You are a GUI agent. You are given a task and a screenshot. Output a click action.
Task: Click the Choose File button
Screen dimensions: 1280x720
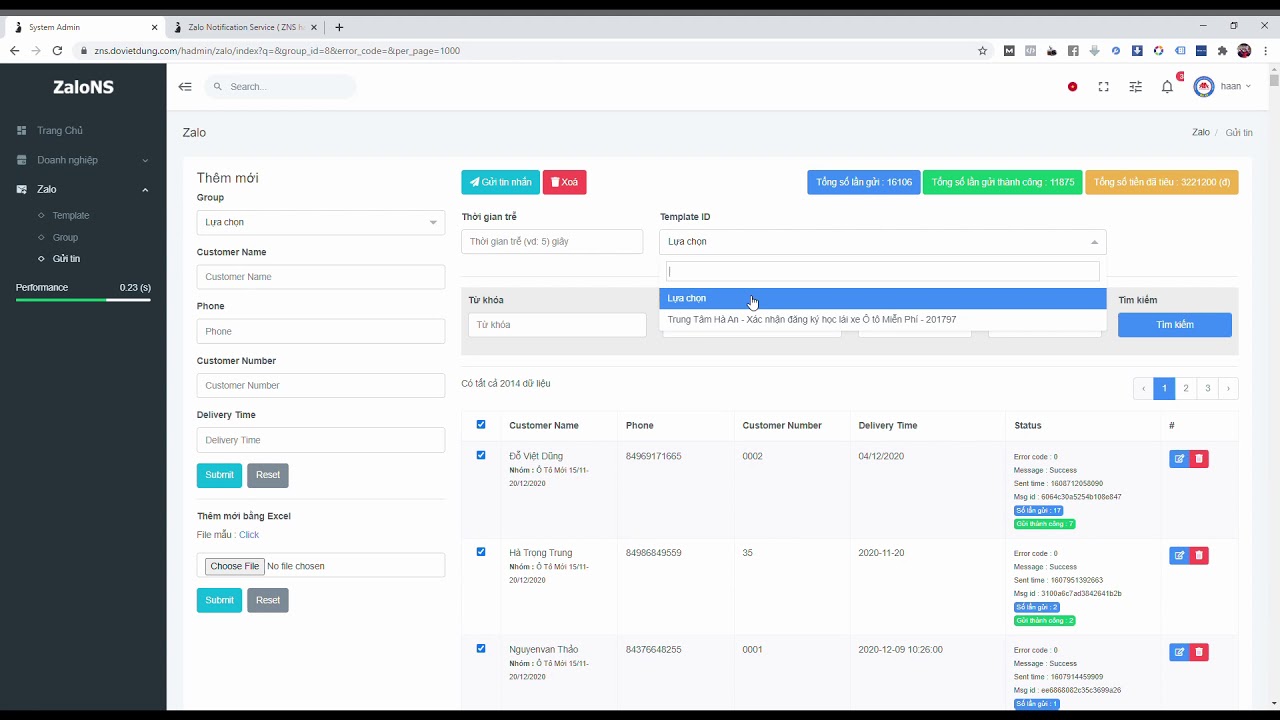(x=235, y=566)
